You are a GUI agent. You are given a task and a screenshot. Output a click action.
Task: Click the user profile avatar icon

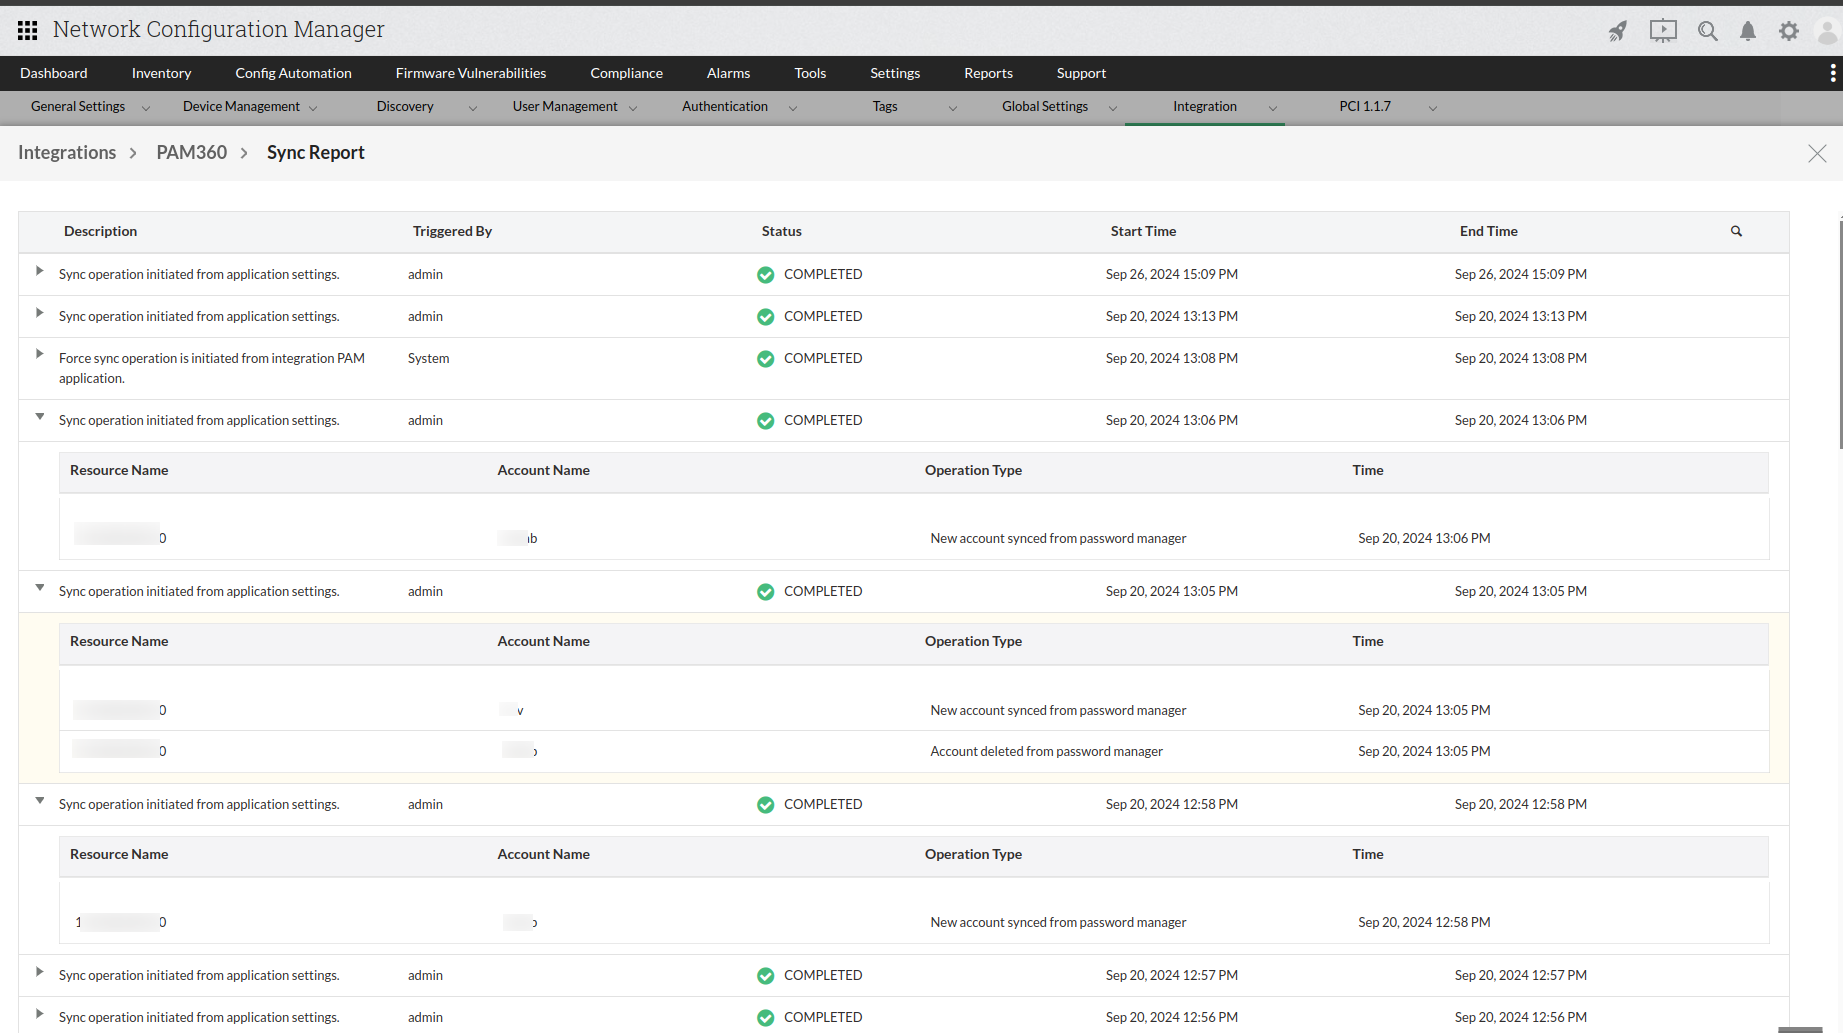click(1827, 31)
